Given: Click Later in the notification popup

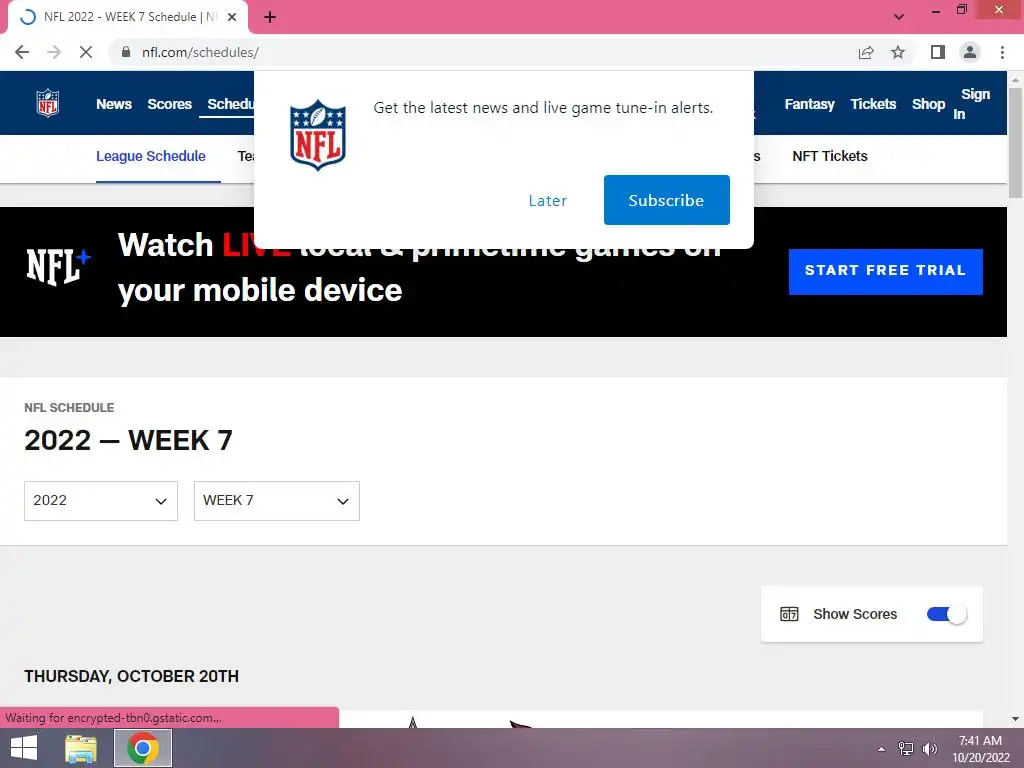Looking at the screenshot, I should 547,200.
